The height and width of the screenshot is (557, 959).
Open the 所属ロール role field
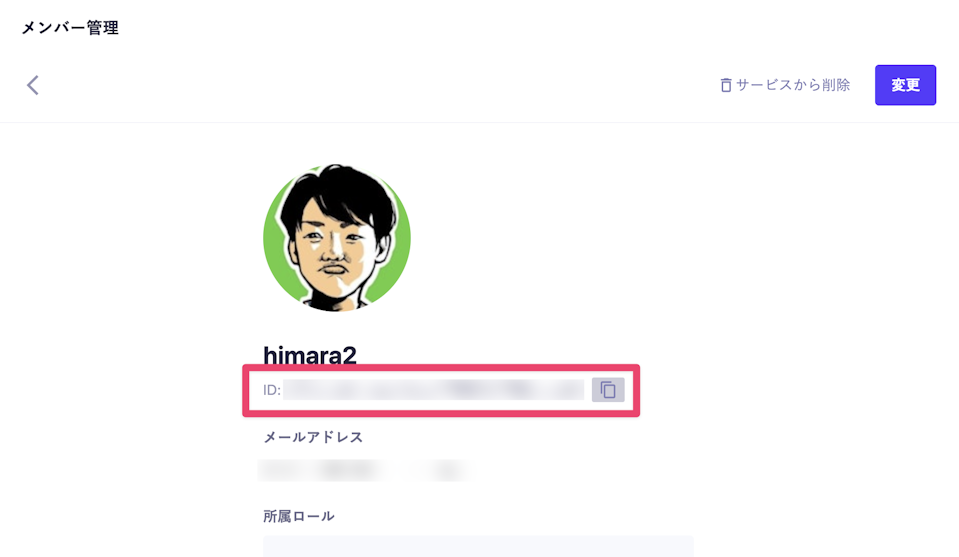[x=478, y=546]
